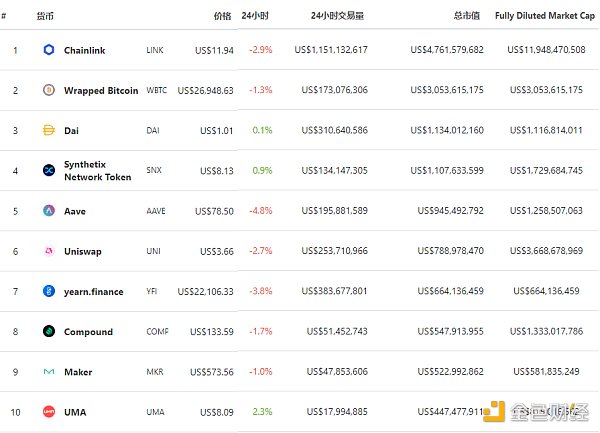The height and width of the screenshot is (433, 600).
Task: Click the 2.3% UMA 24h change
Action: click(x=262, y=412)
